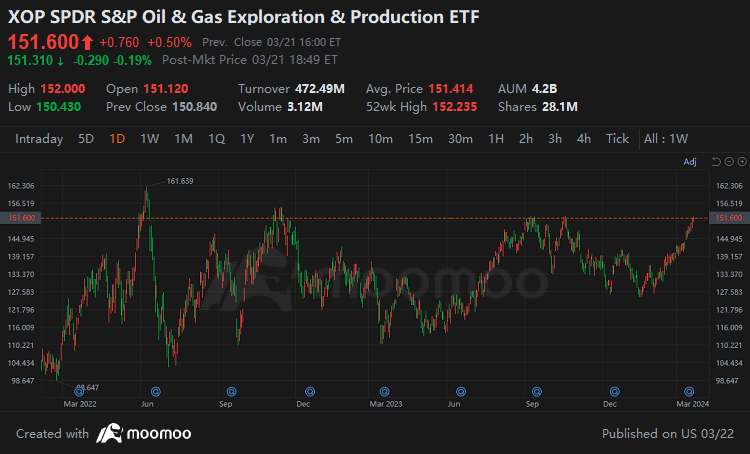
Task: Select the 4h interval
Action: pos(584,139)
